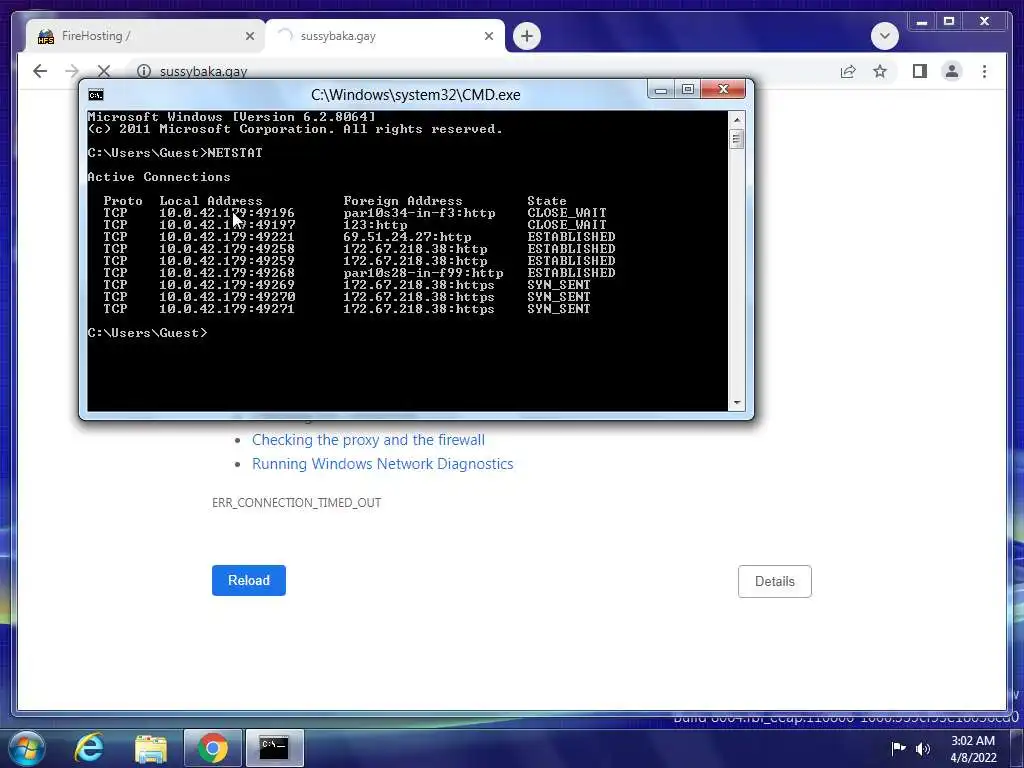This screenshot has width=1024, height=768.
Task: Open Action Center flag icon
Action: (899, 748)
